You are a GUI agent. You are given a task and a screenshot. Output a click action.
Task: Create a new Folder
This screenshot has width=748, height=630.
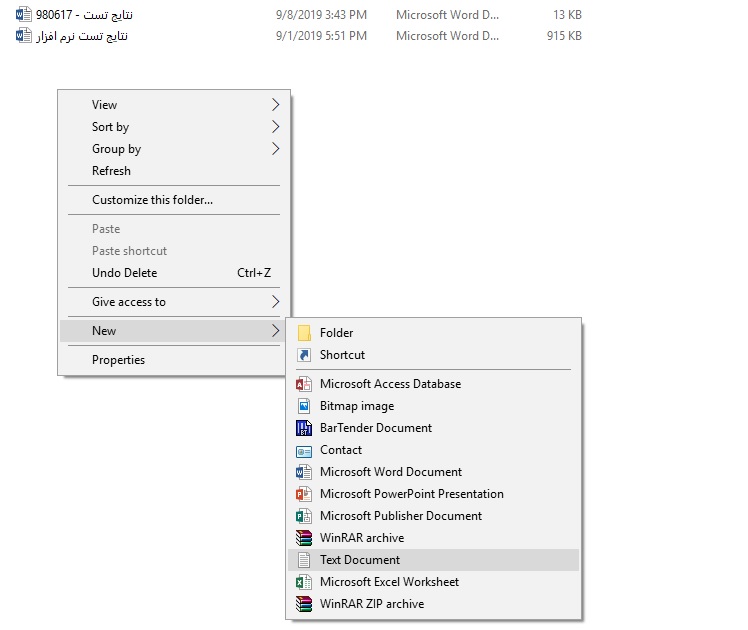point(434,332)
